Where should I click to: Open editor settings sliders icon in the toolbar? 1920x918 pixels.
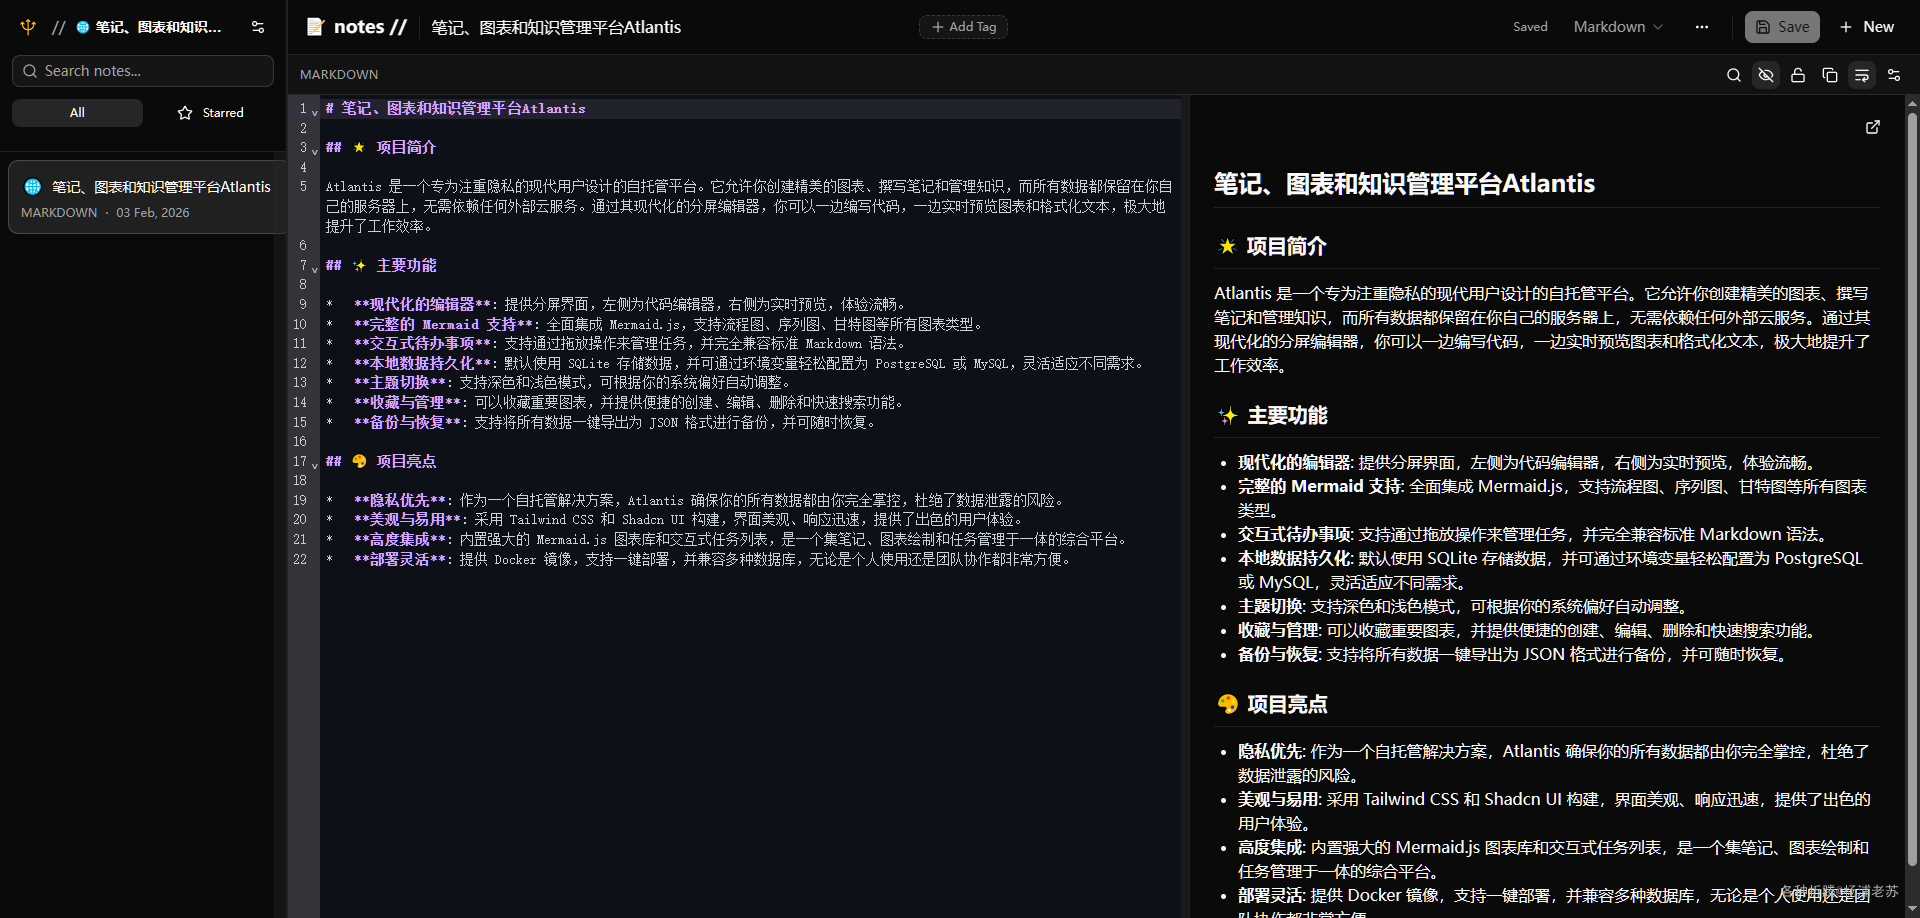pos(1894,75)
